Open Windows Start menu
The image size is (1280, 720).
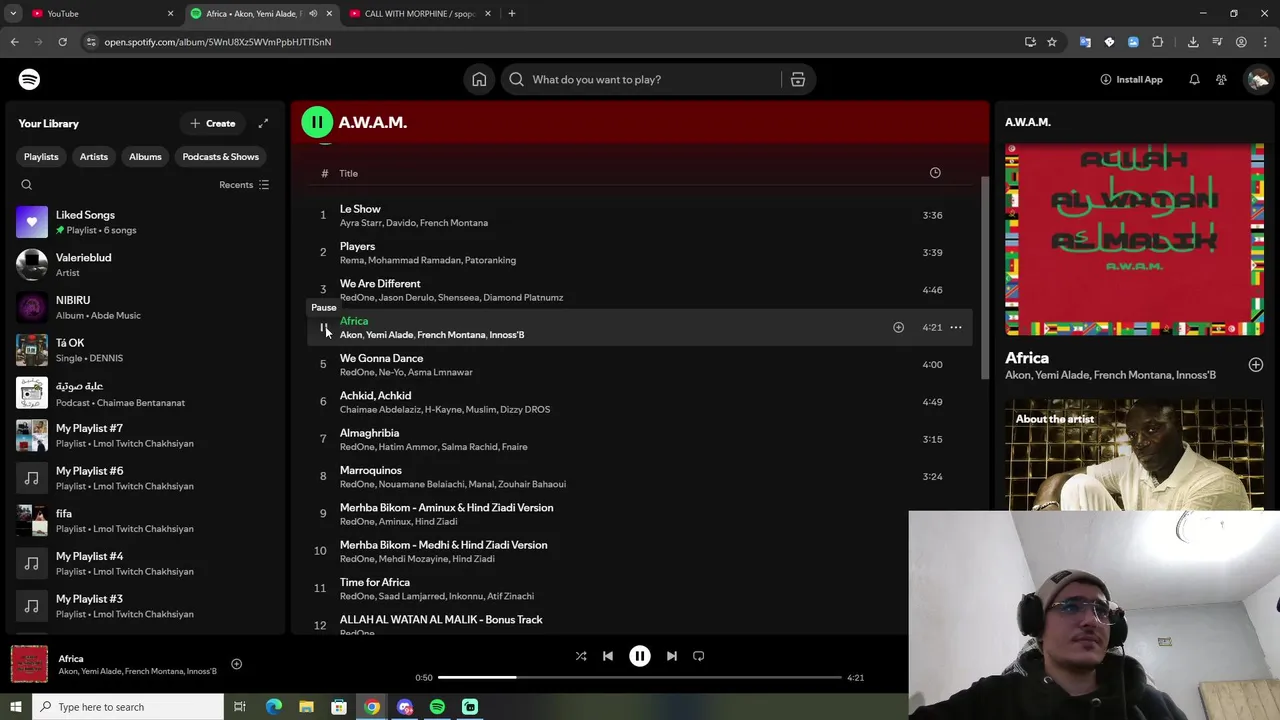point(15,707)
